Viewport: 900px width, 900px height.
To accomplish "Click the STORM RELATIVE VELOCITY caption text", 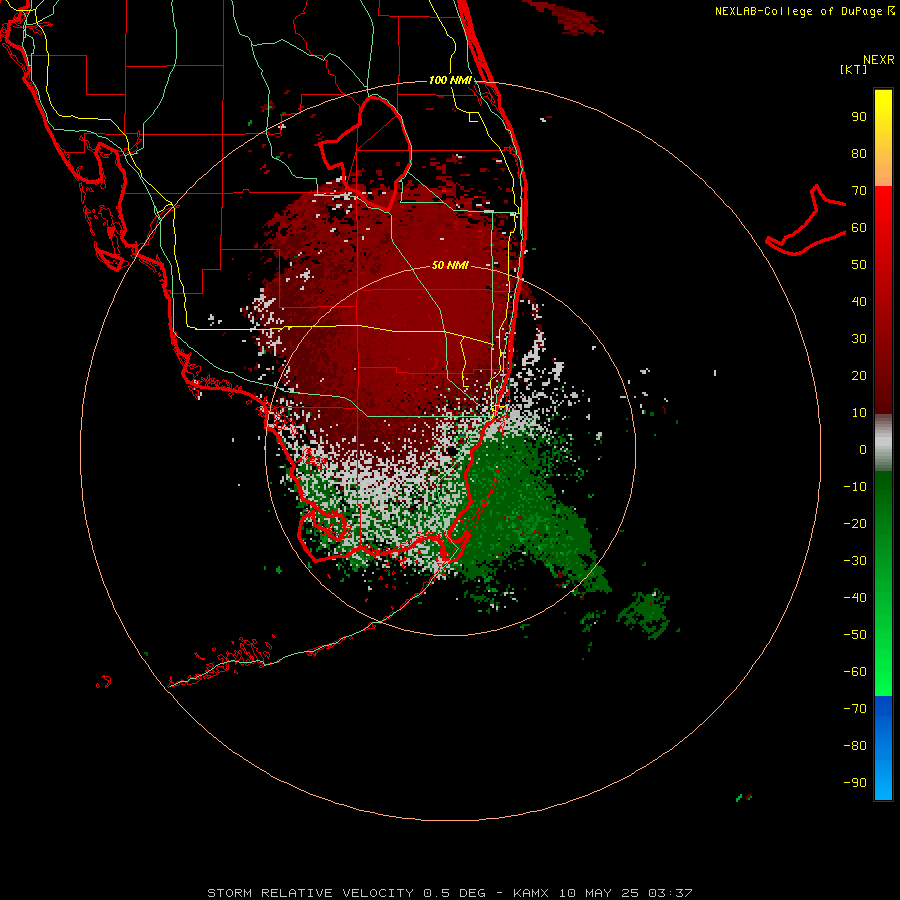I will [449, 893].
